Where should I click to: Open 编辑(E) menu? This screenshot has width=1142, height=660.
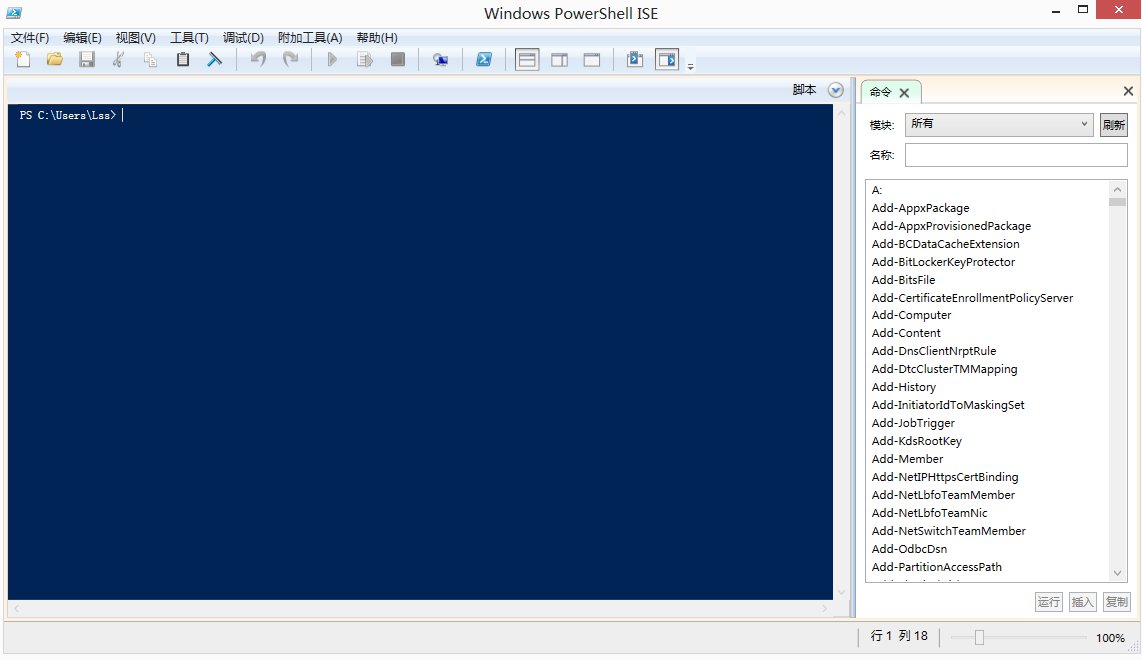tap(82, 38)
